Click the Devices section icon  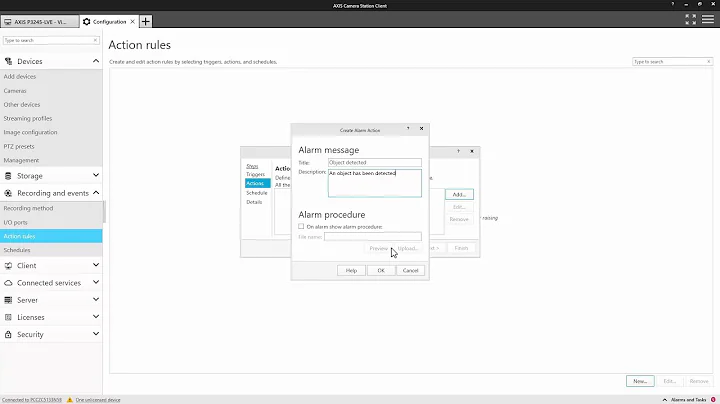click(x=8, y=61)
